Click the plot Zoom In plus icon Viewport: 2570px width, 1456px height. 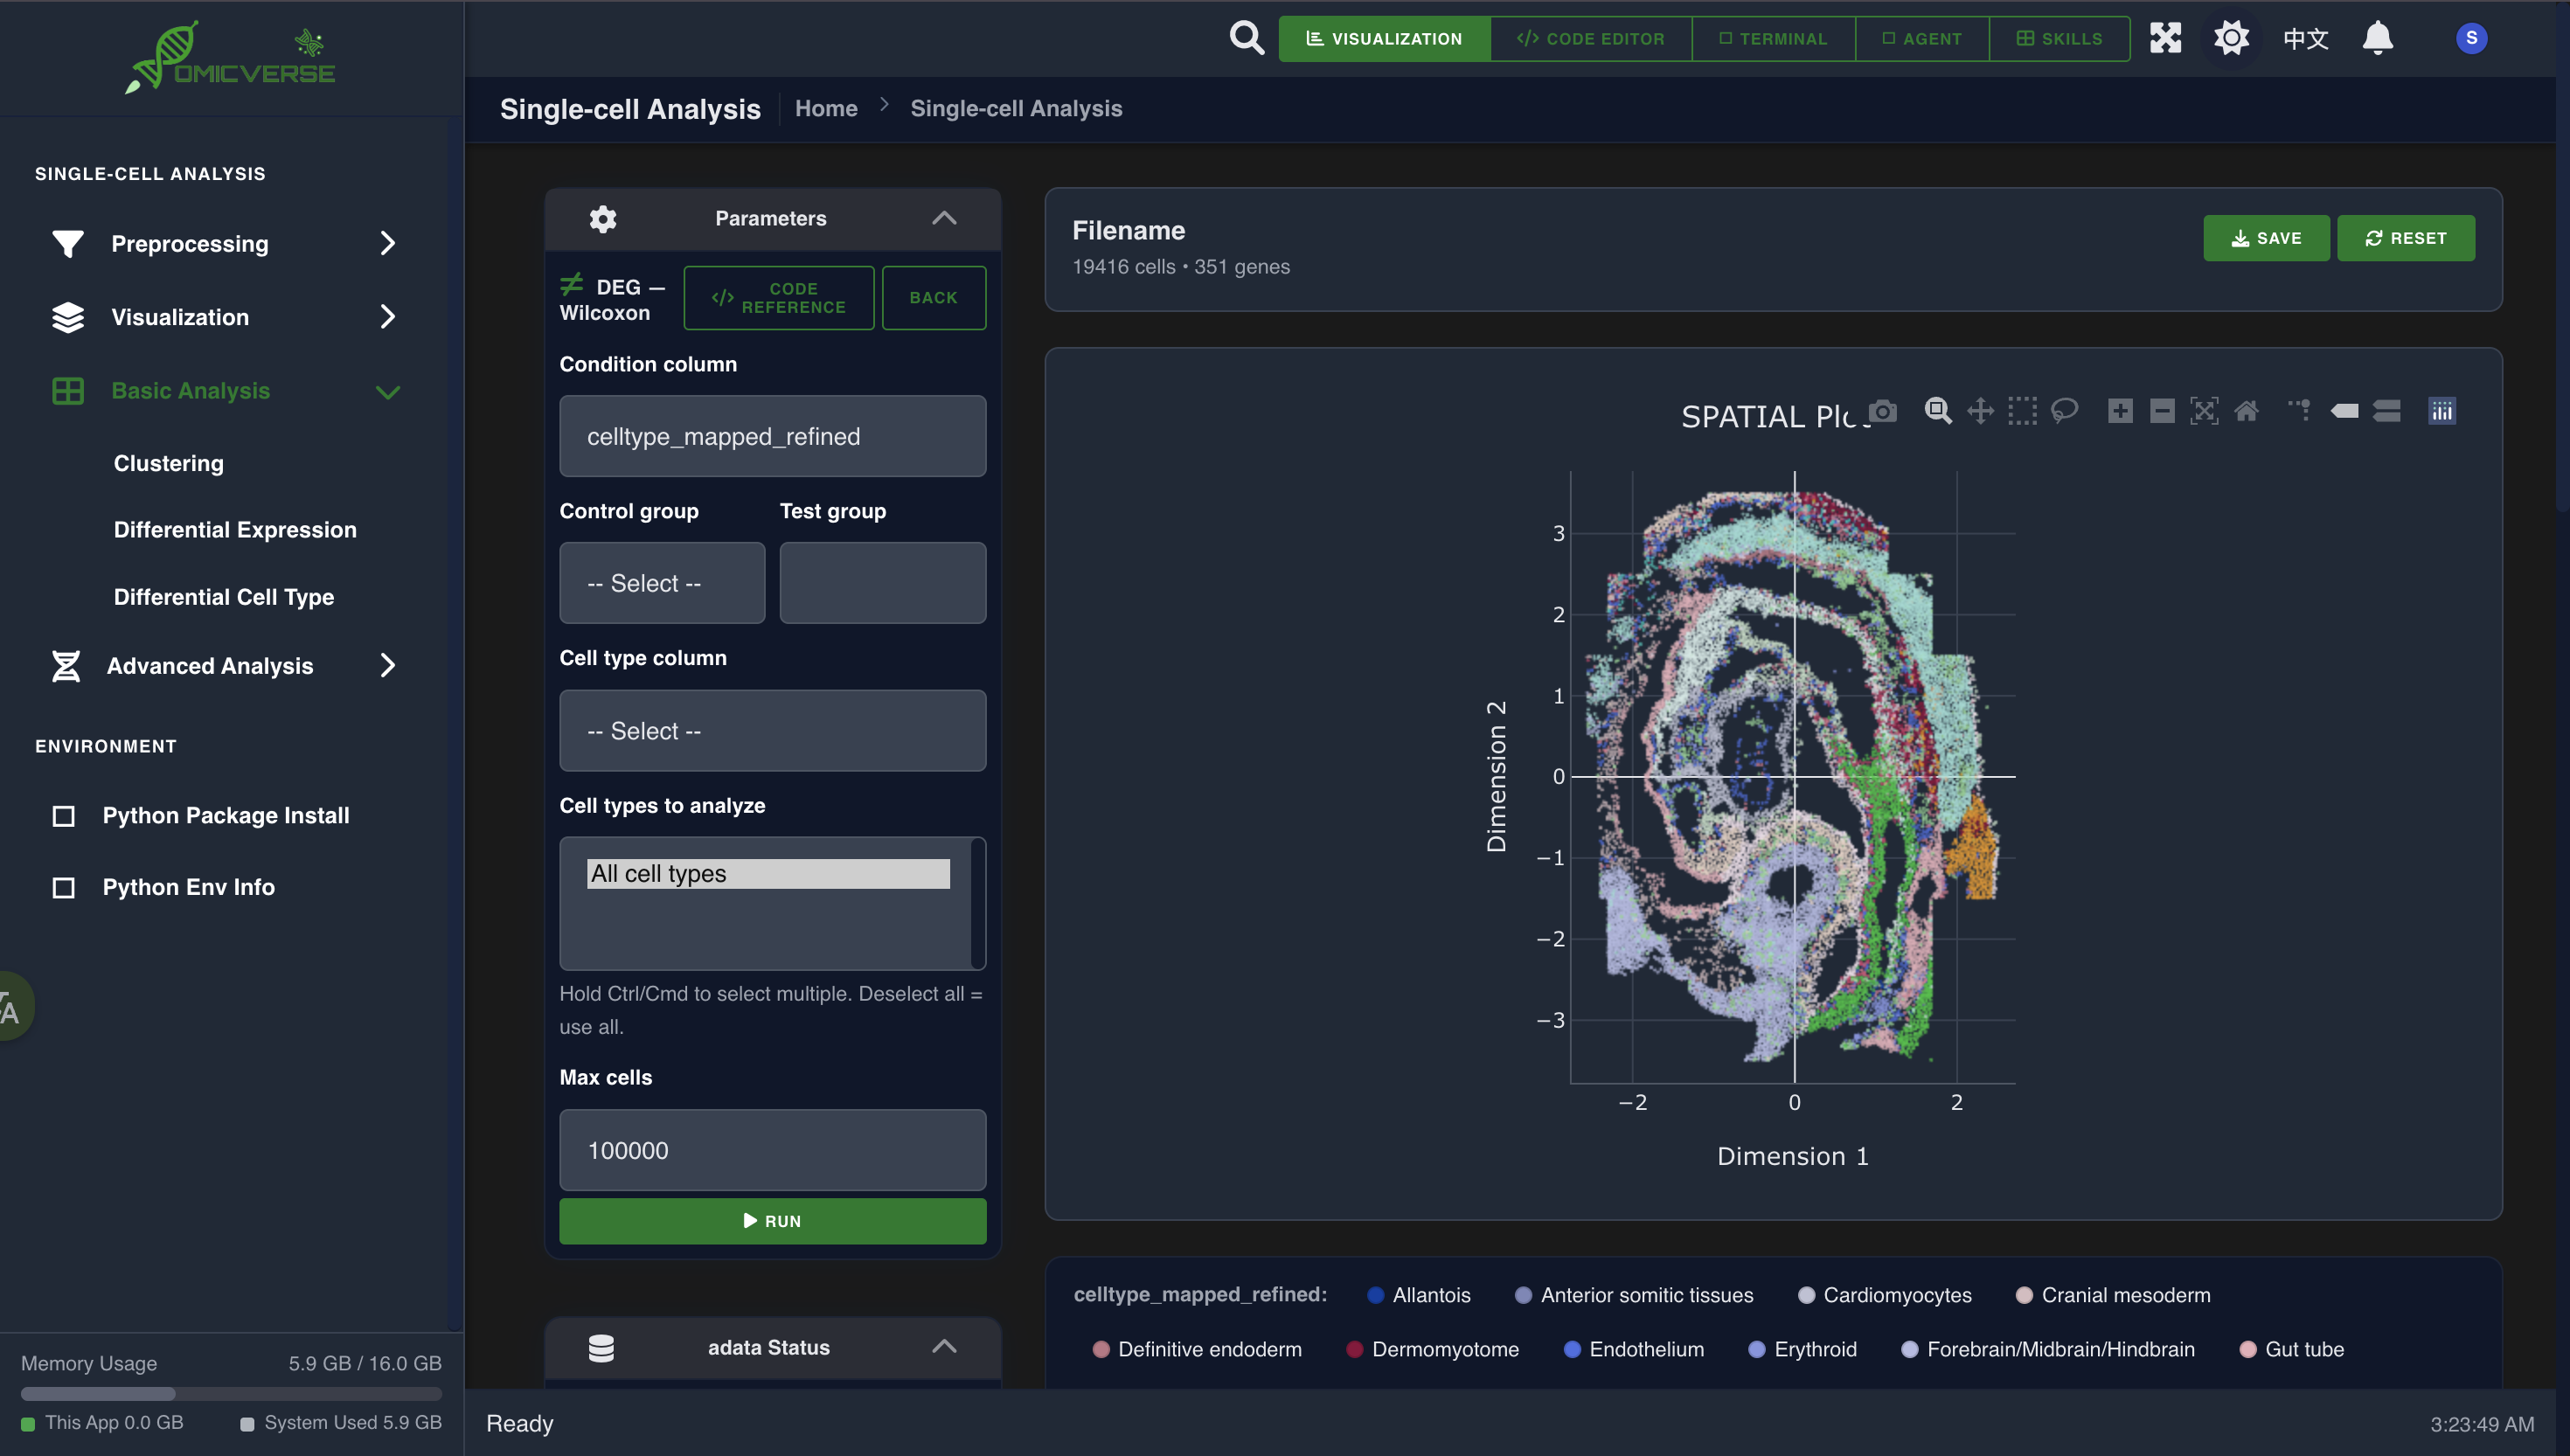point(2120,411)
